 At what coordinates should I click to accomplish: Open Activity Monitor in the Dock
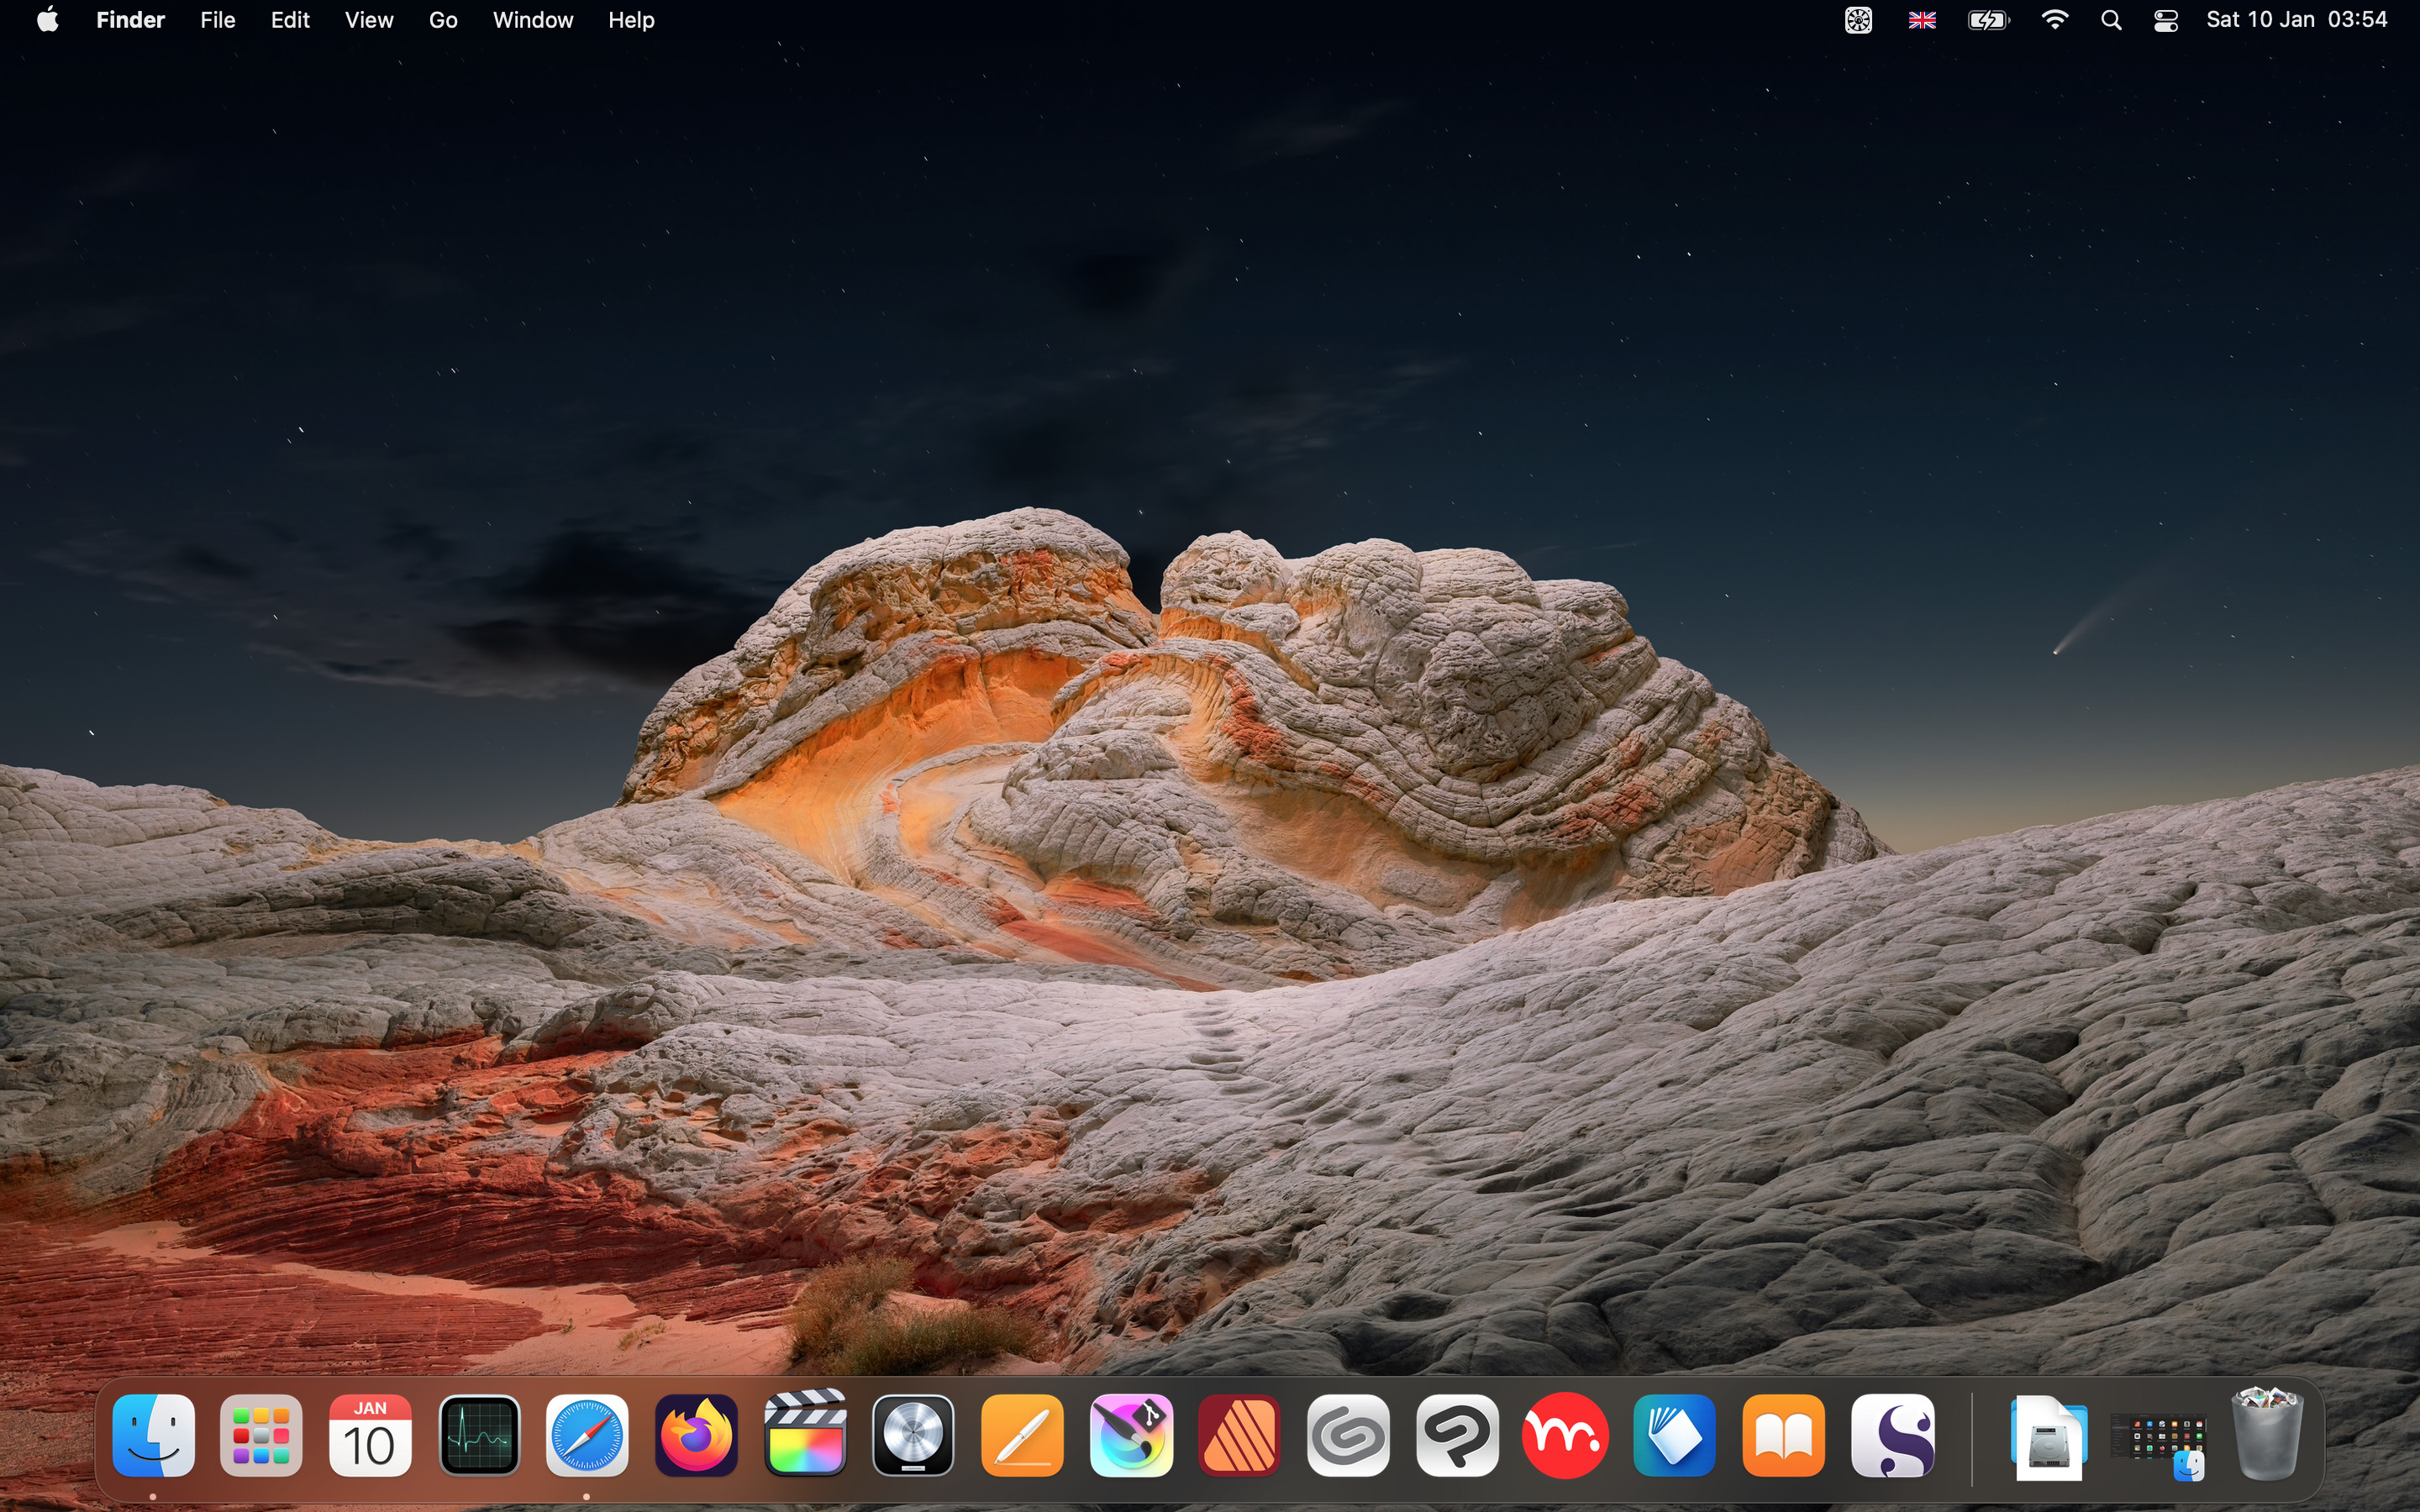tap(479, 1435)
